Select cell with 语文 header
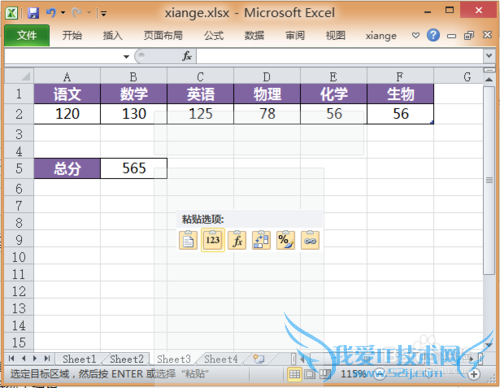Viewport: 500px width, 388px height. click(67, 94)
